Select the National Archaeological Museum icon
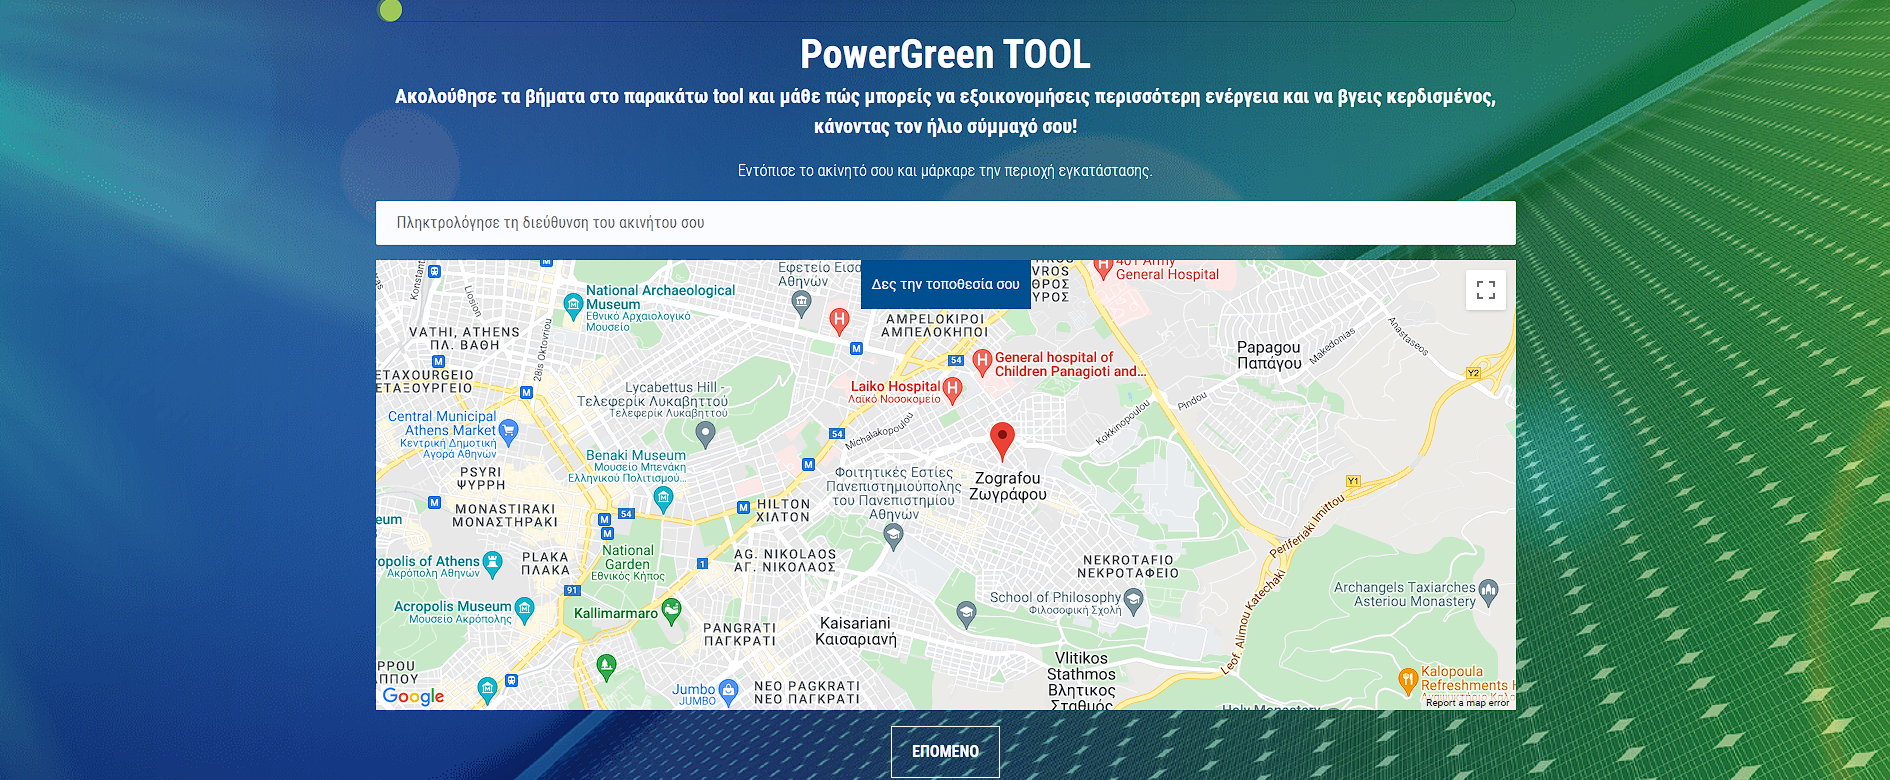This screenshot has width=1890, height=780. click(573, 304)
